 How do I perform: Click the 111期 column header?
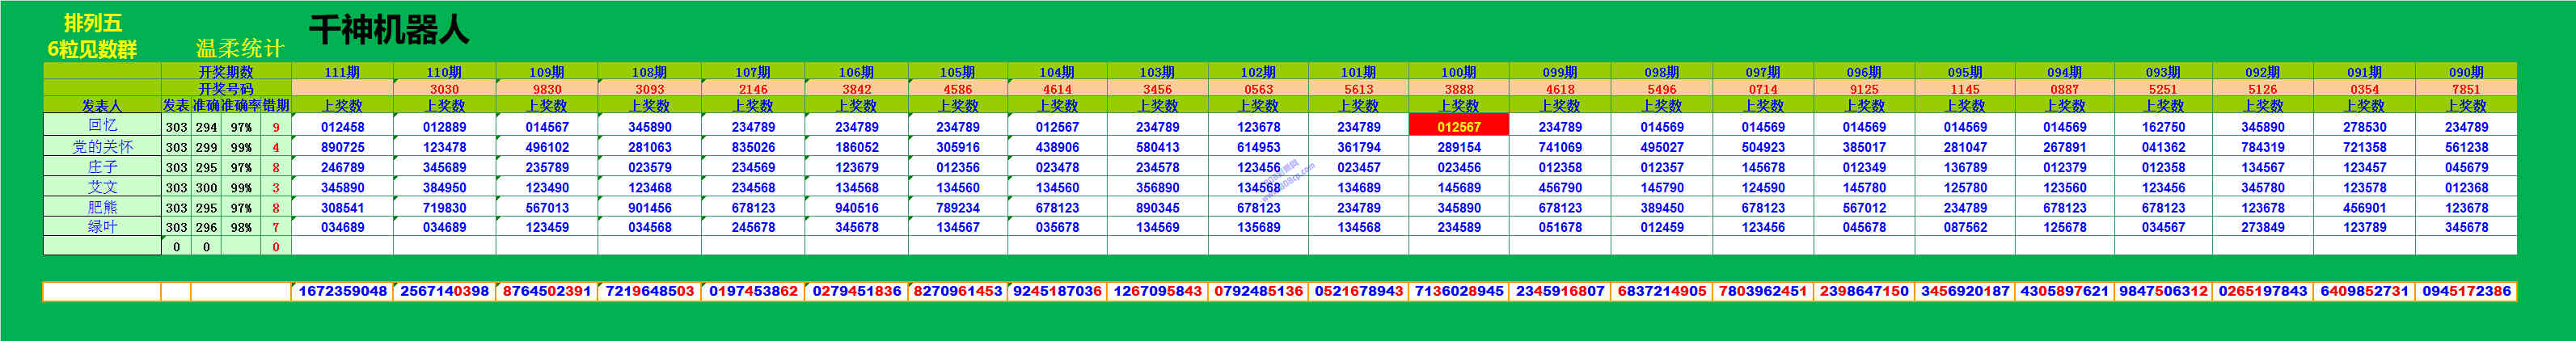(x=342, y=72)
